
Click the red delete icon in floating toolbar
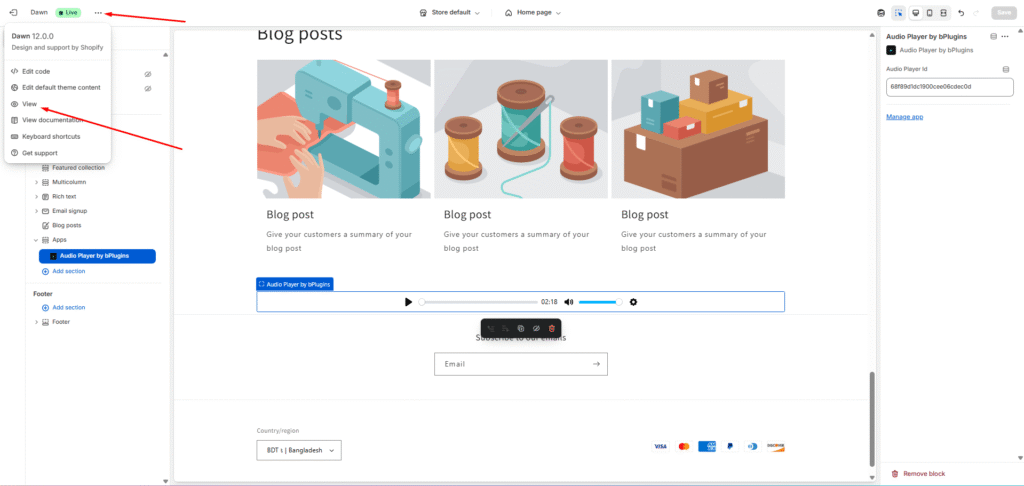pyautogui.click(x=551, y=328)
